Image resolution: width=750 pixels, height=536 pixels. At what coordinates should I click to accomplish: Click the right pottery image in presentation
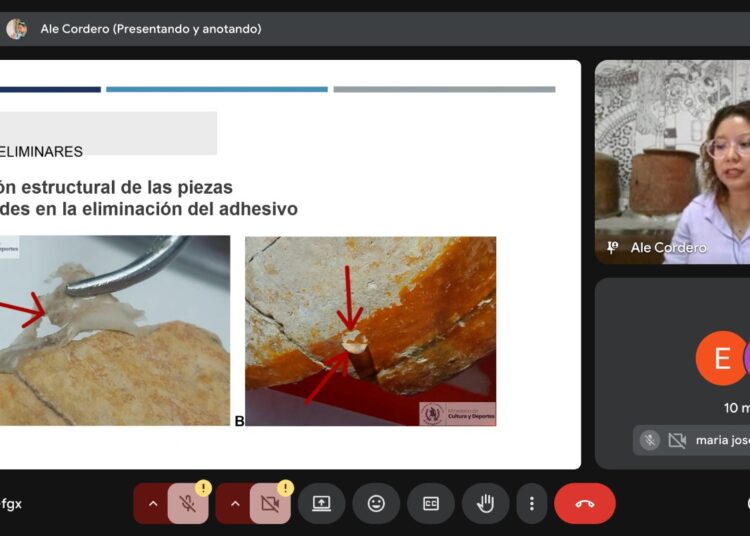point(370,331)
